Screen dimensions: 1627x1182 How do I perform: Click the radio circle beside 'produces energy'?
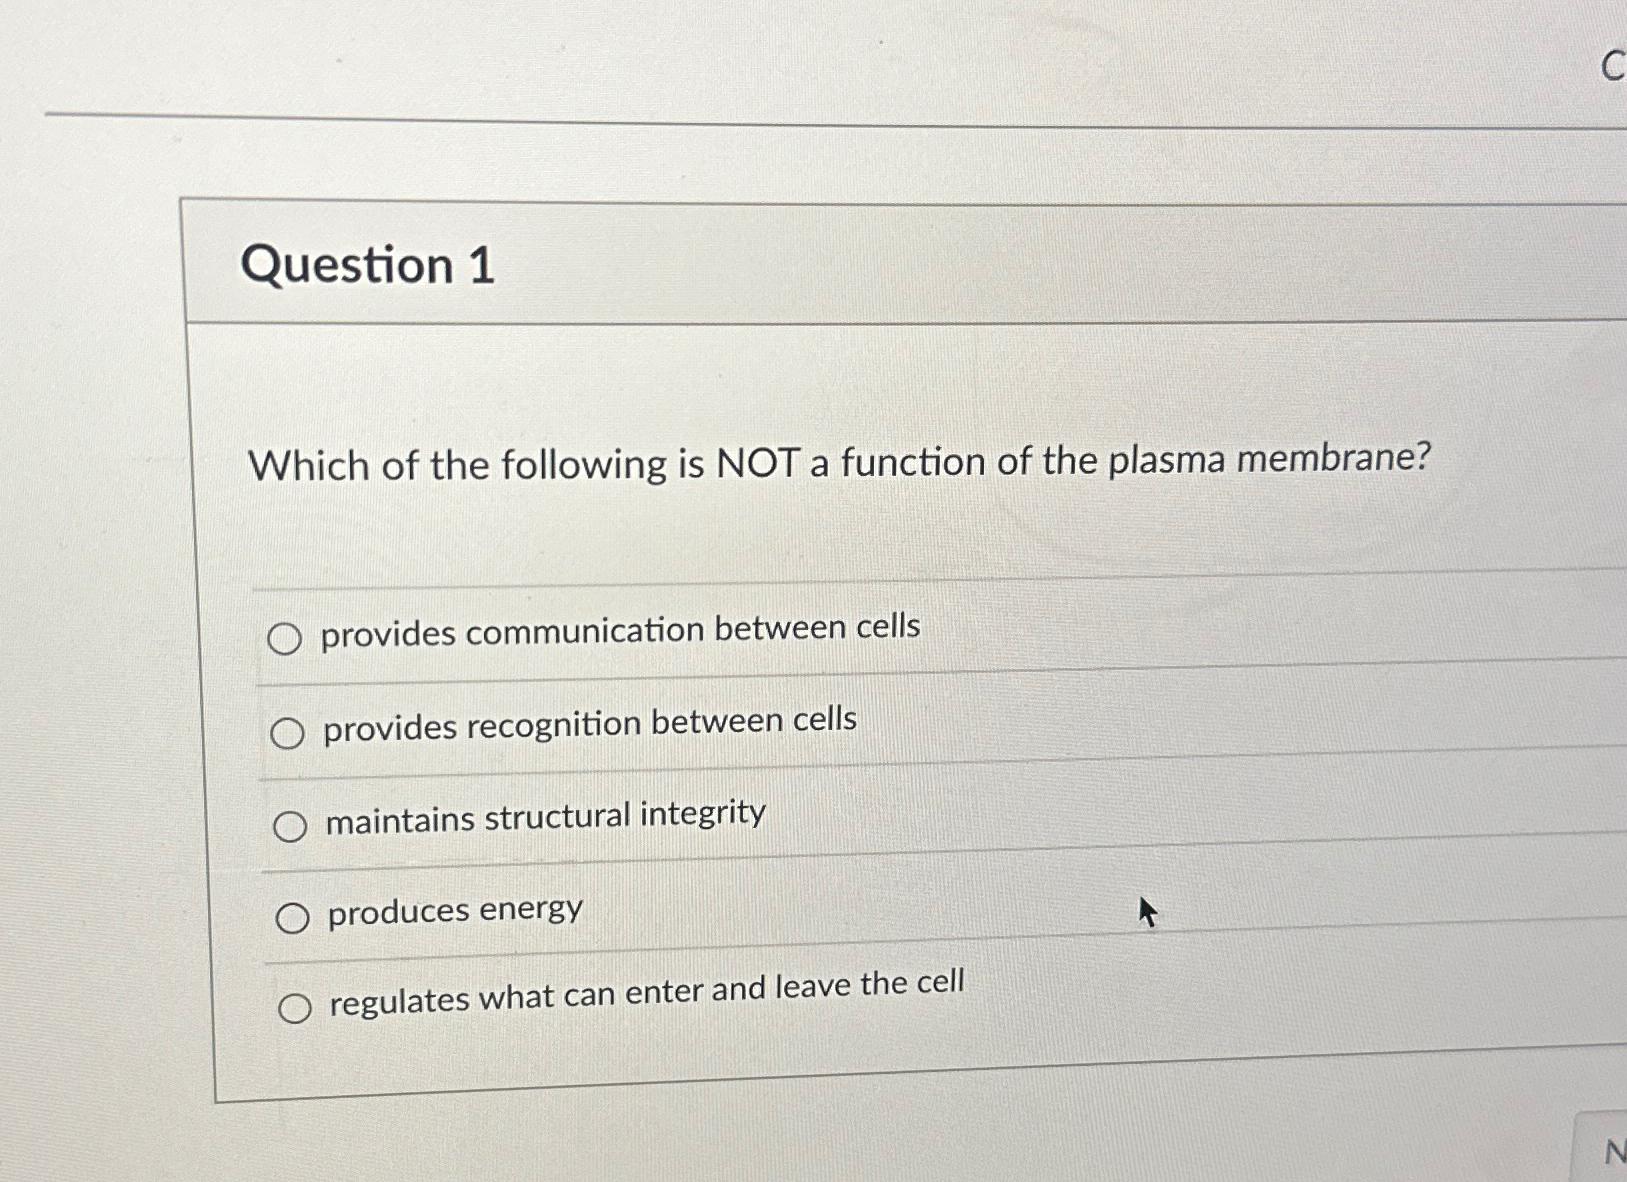coord(294,916)
